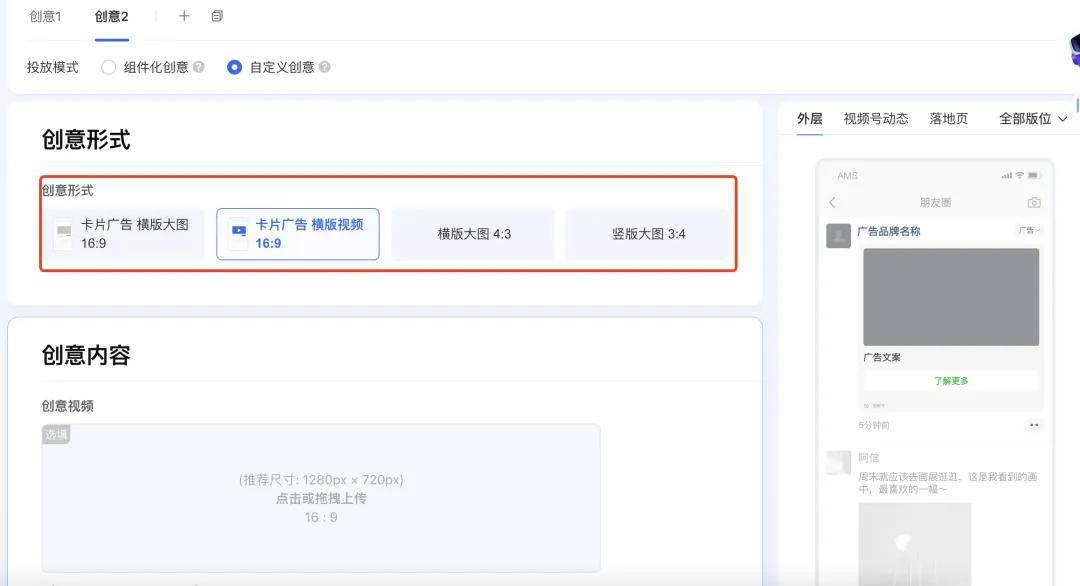Choose 卡片广告 横版大图 16:9 format
1080x586 pixels.
[x=127, y=234]
